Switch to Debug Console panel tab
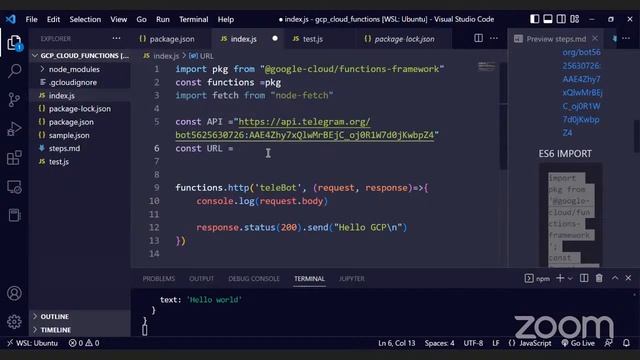Screen dimensions: 640x360 click(x=254, y=278)
